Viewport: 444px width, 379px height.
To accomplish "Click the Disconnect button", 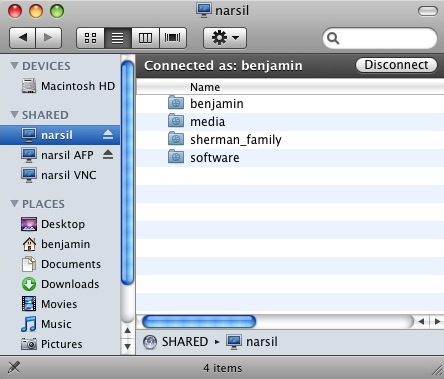I will pyautogui.click(x=396, y=65).
